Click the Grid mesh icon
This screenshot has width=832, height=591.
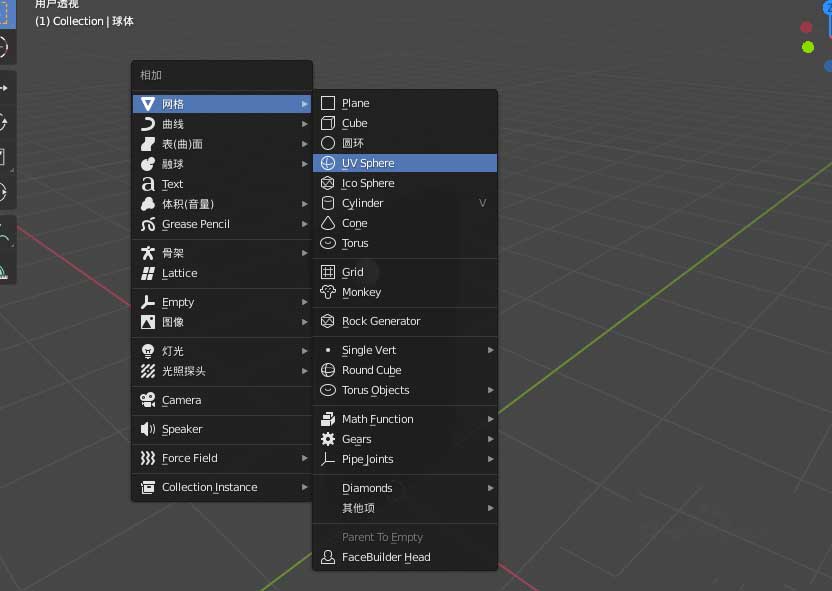coord(328,272)
